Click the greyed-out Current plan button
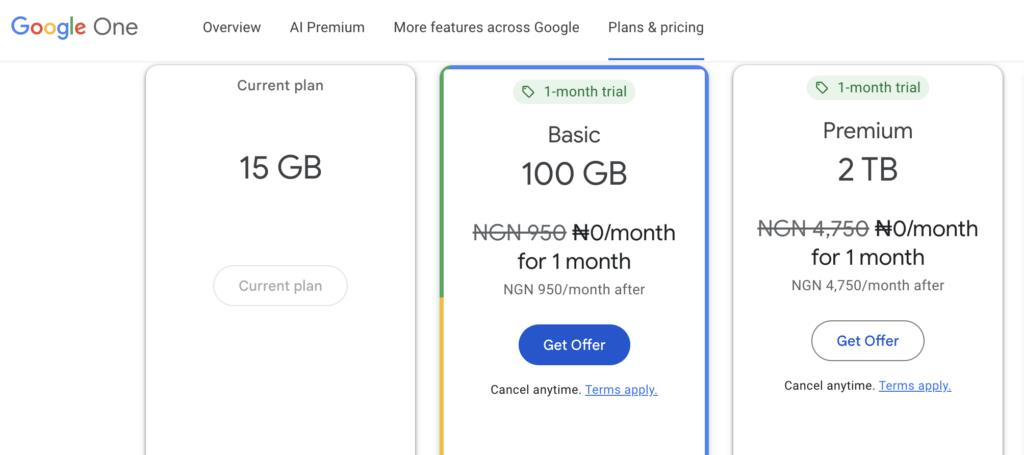Image resolution: width=1024 pixels, height=455 pixels. tap(280, 286)
